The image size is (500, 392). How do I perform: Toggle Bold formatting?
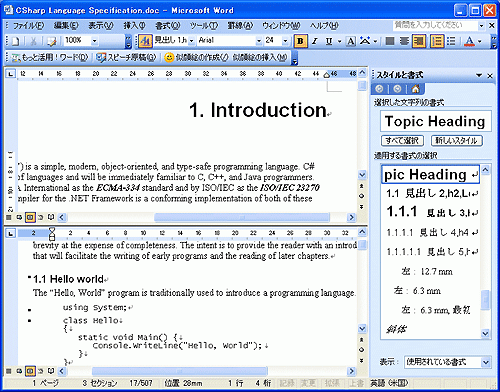click(300, 41)
